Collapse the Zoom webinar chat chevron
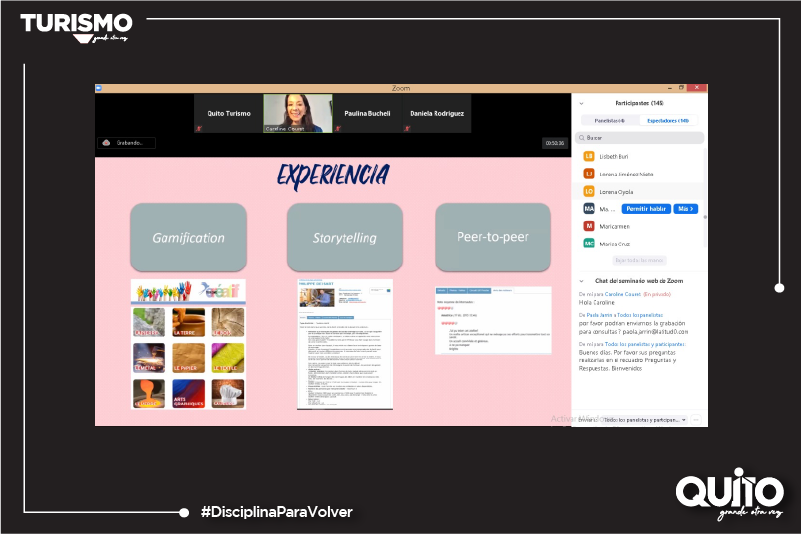 581,281
